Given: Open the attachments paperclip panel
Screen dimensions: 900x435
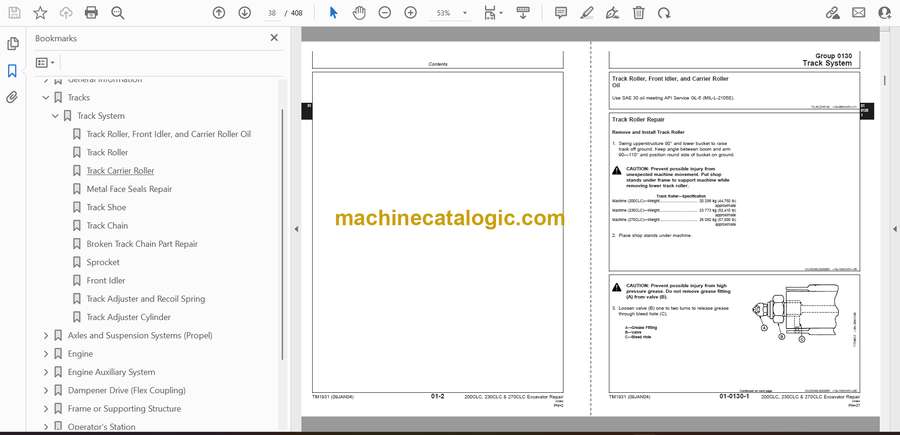Looking at the screenshot, I should pos(12,97).
